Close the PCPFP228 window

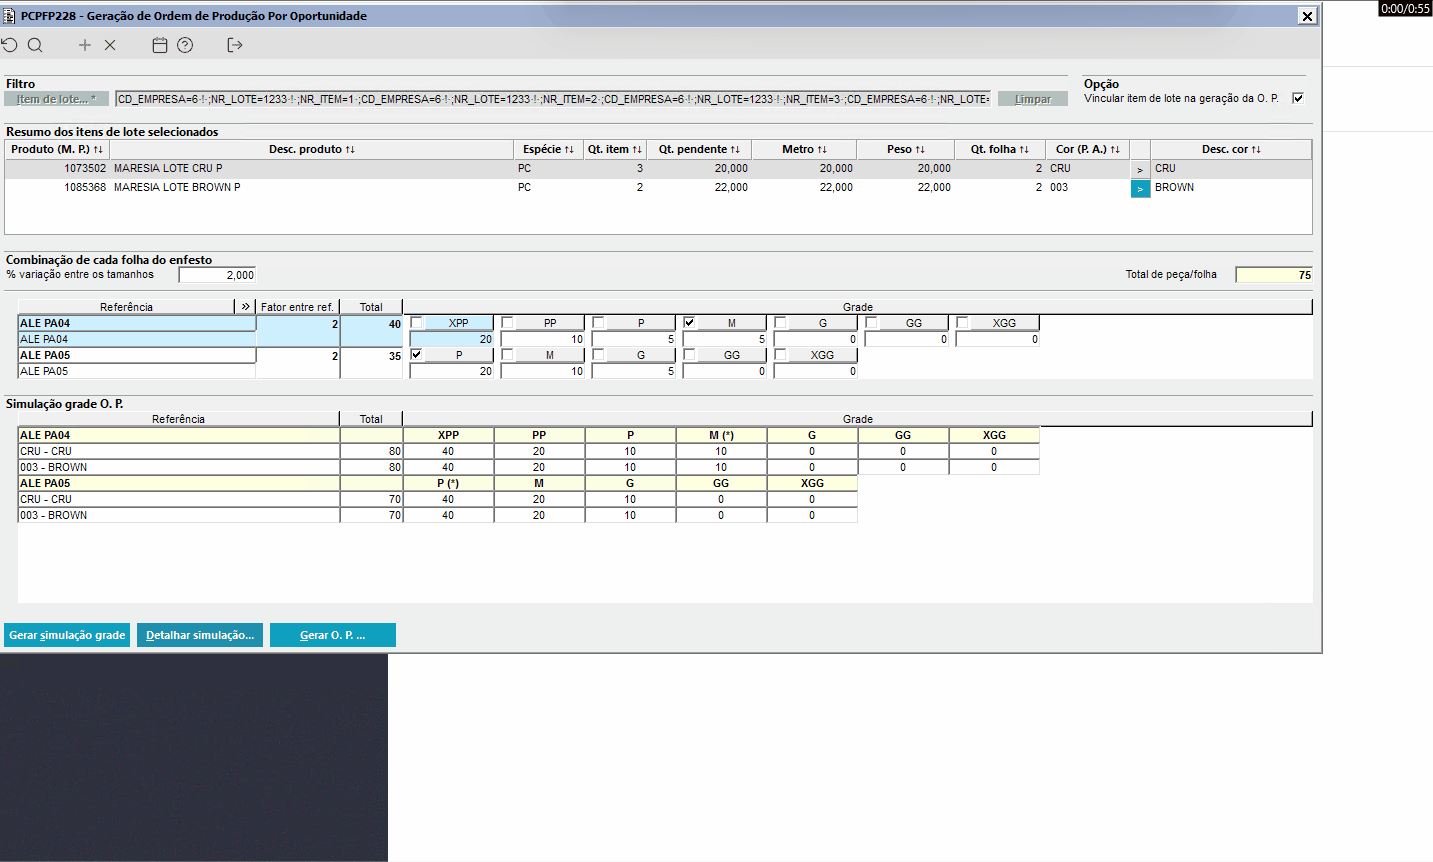point(1307,16)
